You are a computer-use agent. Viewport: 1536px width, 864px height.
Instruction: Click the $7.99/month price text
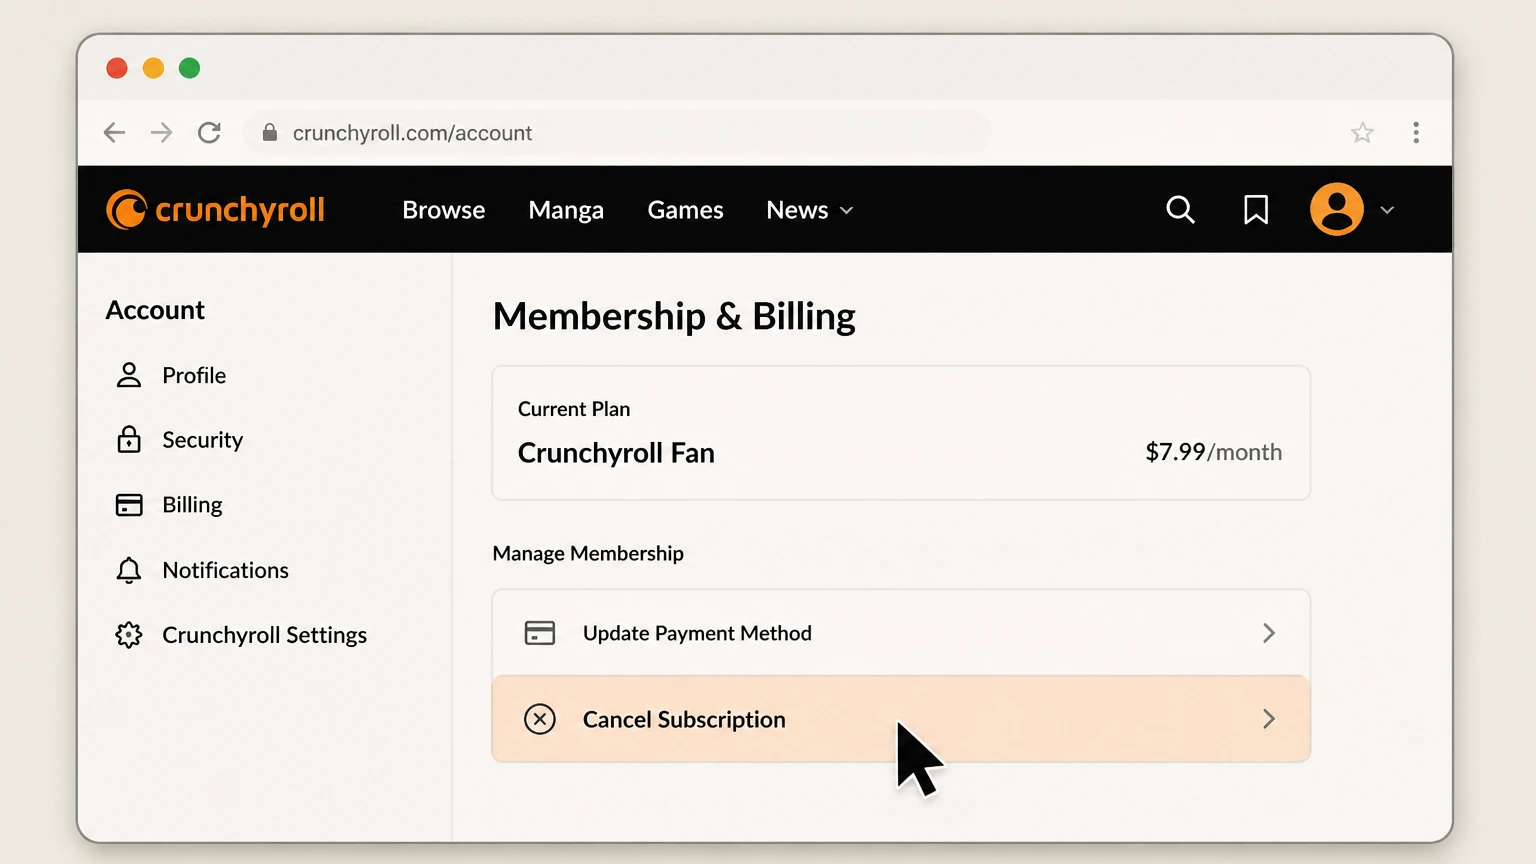[x=1213, y=452]
